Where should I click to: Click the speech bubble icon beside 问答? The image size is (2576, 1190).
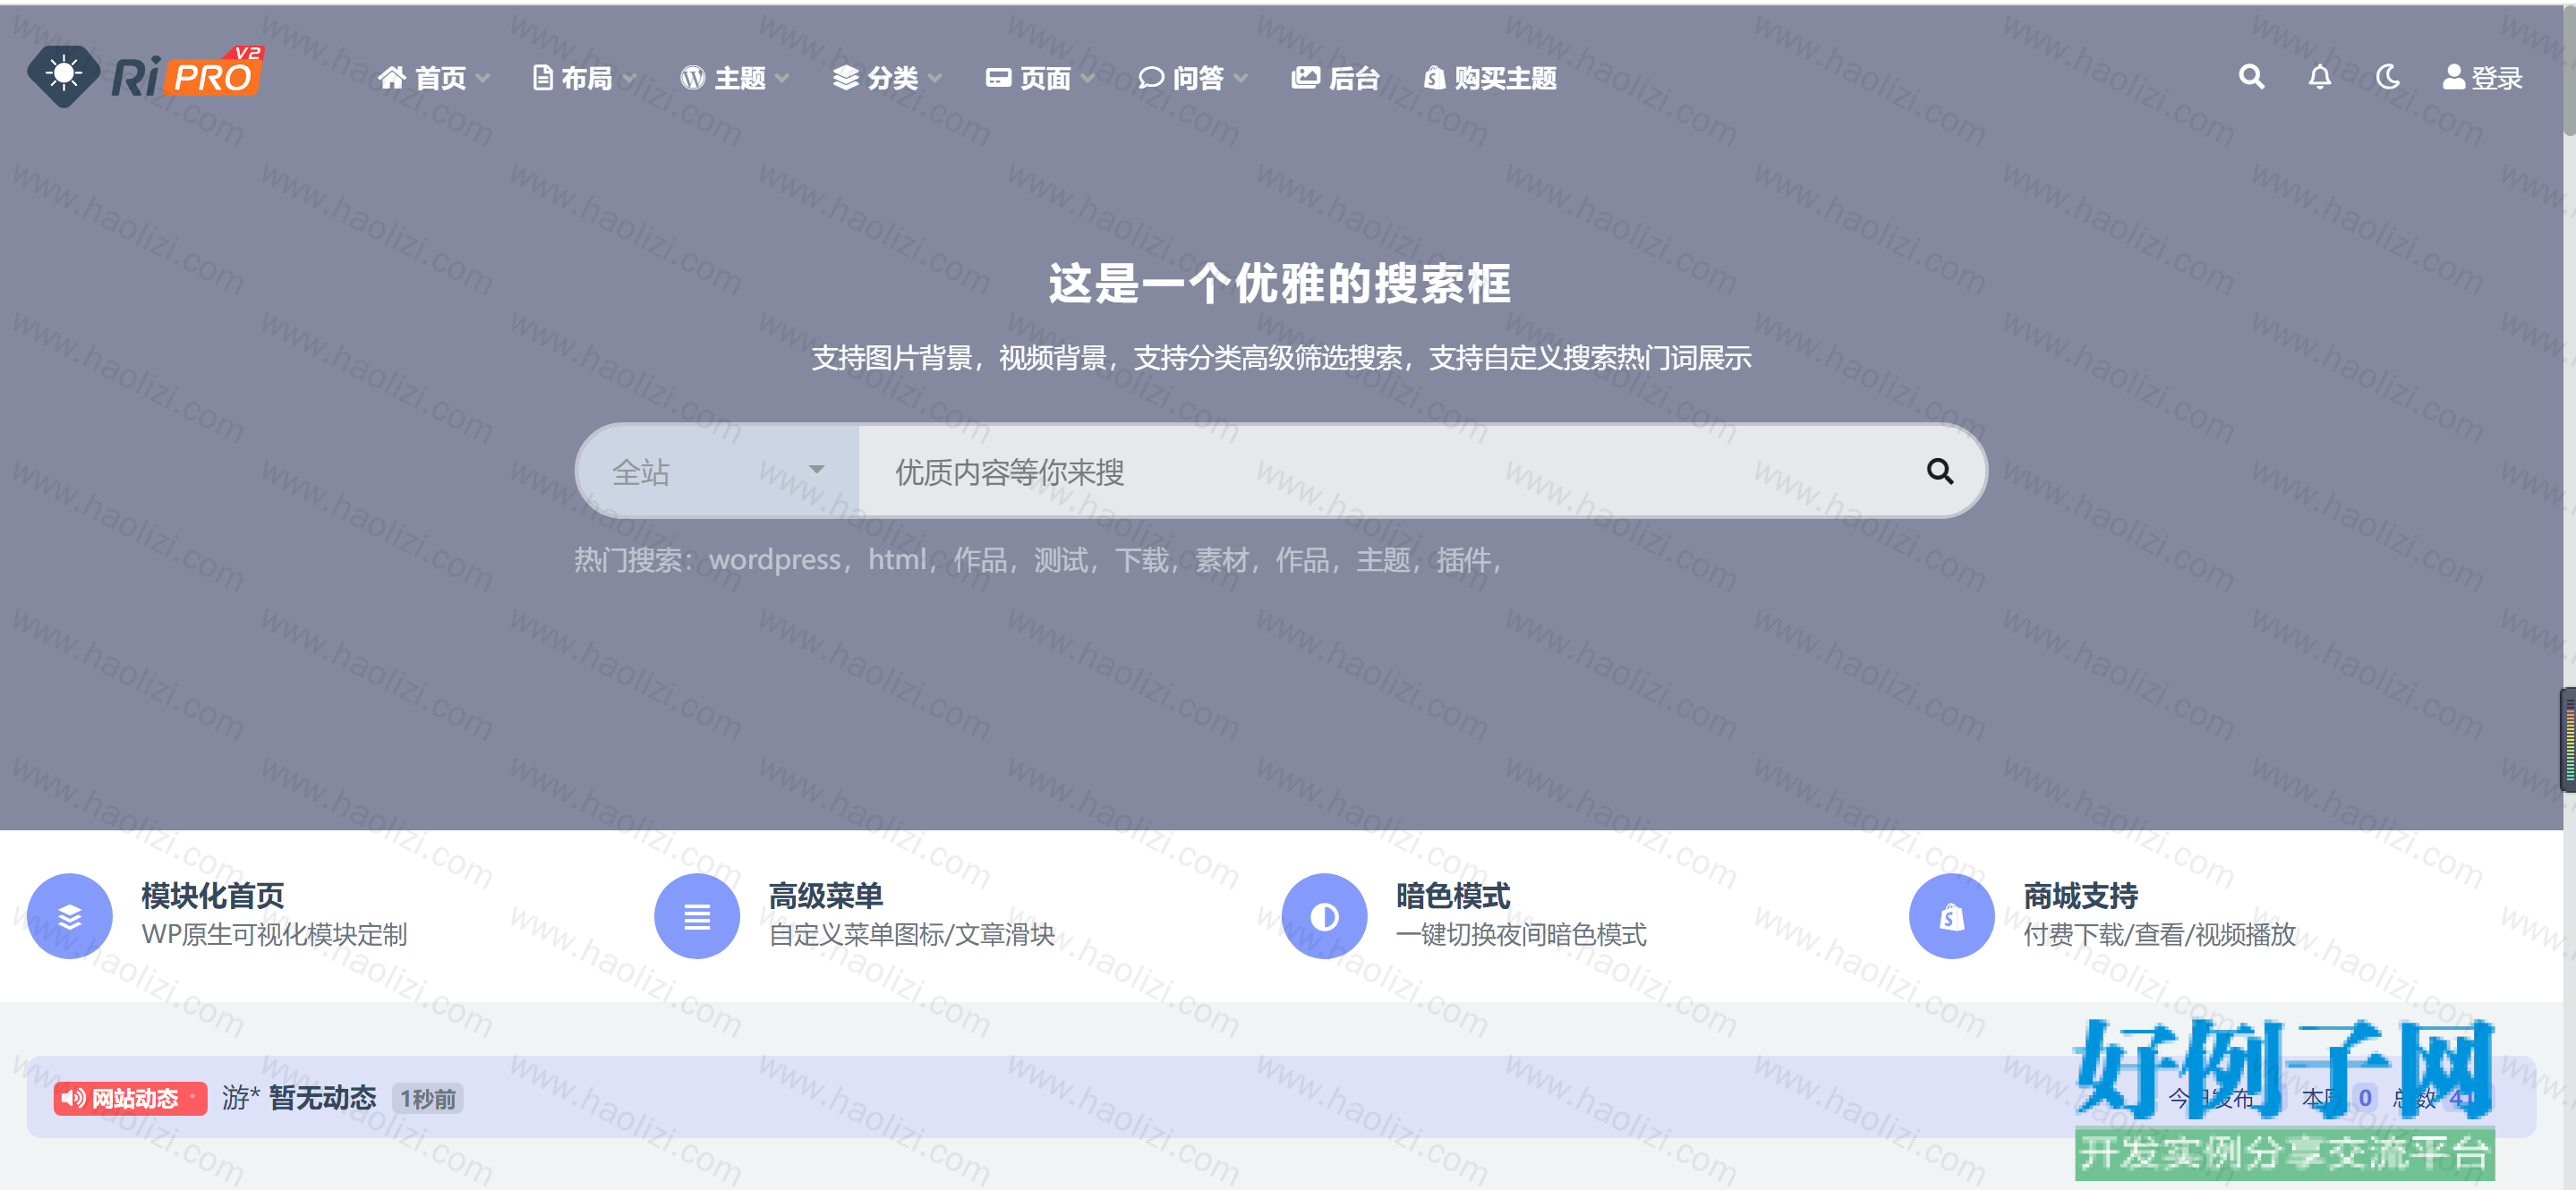pos(1150,77)
